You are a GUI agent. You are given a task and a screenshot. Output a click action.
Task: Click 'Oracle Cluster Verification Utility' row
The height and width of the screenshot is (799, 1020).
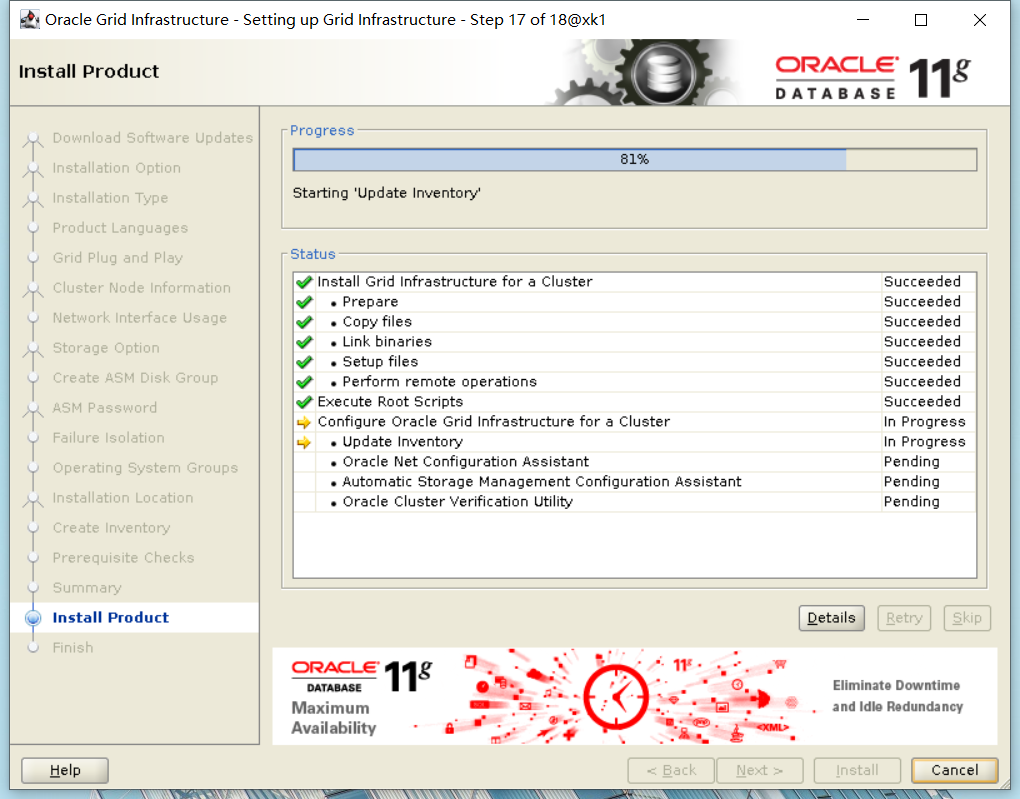click(x=634, y=502)
